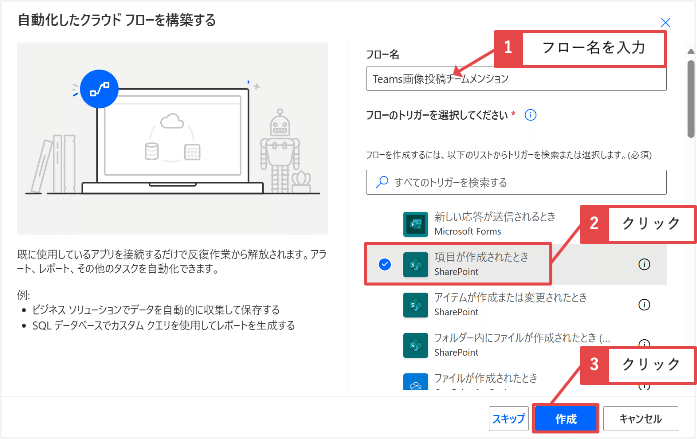Click OneDrive icon for ファイルが作成されたとき
The image size is (697, 439).
[x=415, y=382]
